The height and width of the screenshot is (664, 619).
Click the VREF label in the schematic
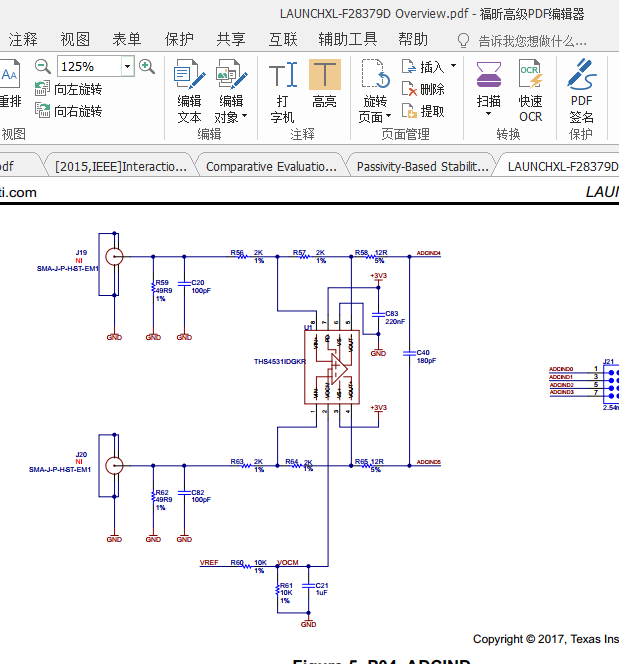[209, 562]
